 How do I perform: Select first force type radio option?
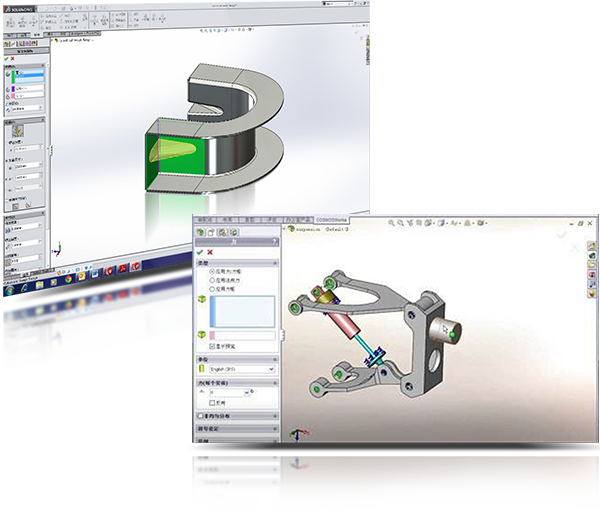point(212,271)
